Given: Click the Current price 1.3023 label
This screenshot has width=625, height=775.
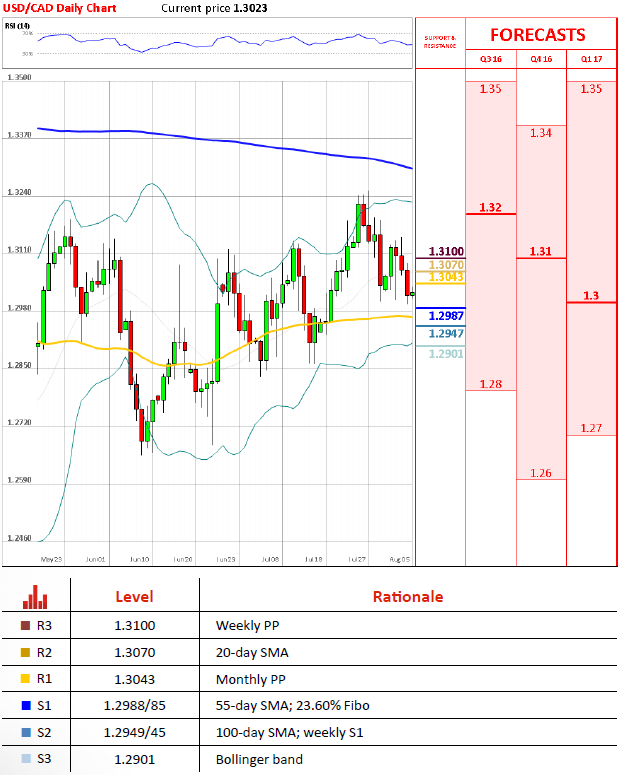Looking at the screenshot, I should [214, 8].
